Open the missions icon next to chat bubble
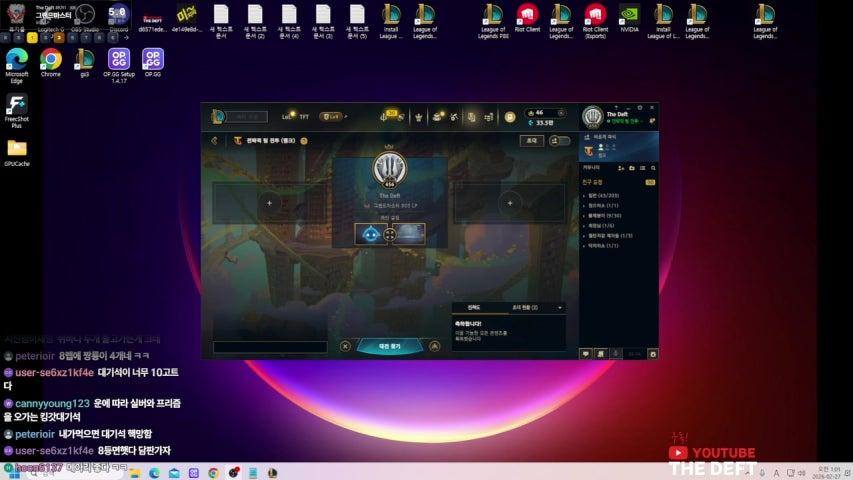The image size is (853, 480). [x=601, y=354]
